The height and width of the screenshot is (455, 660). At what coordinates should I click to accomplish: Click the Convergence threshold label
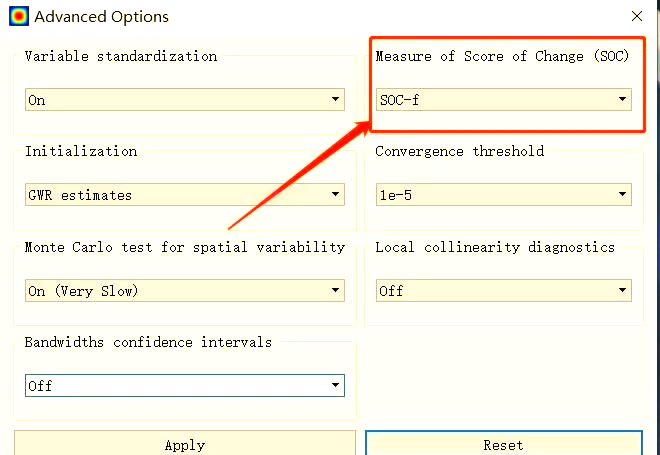(x=460, y=151)
